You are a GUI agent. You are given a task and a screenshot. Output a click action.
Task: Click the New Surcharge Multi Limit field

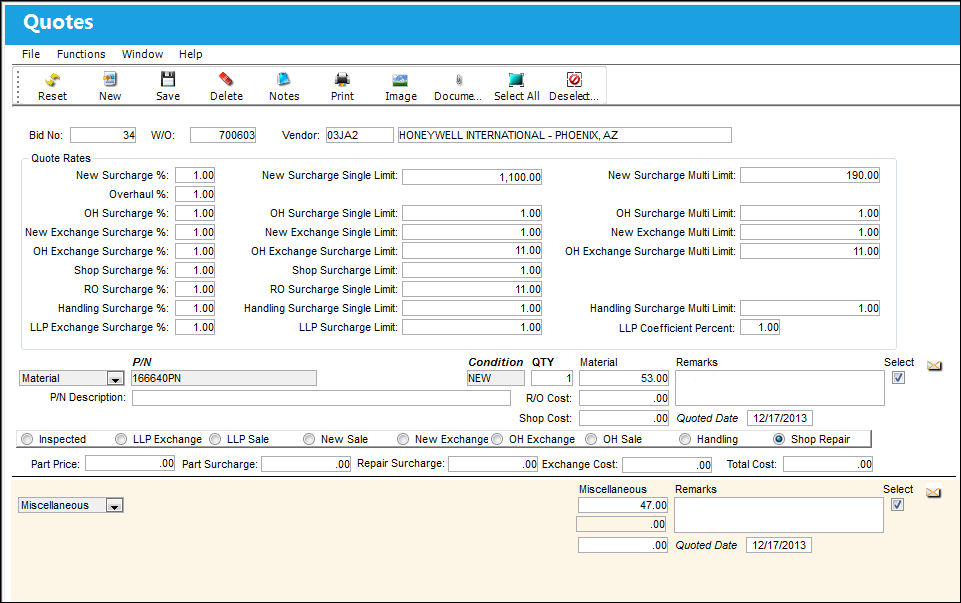click(810, 175)
